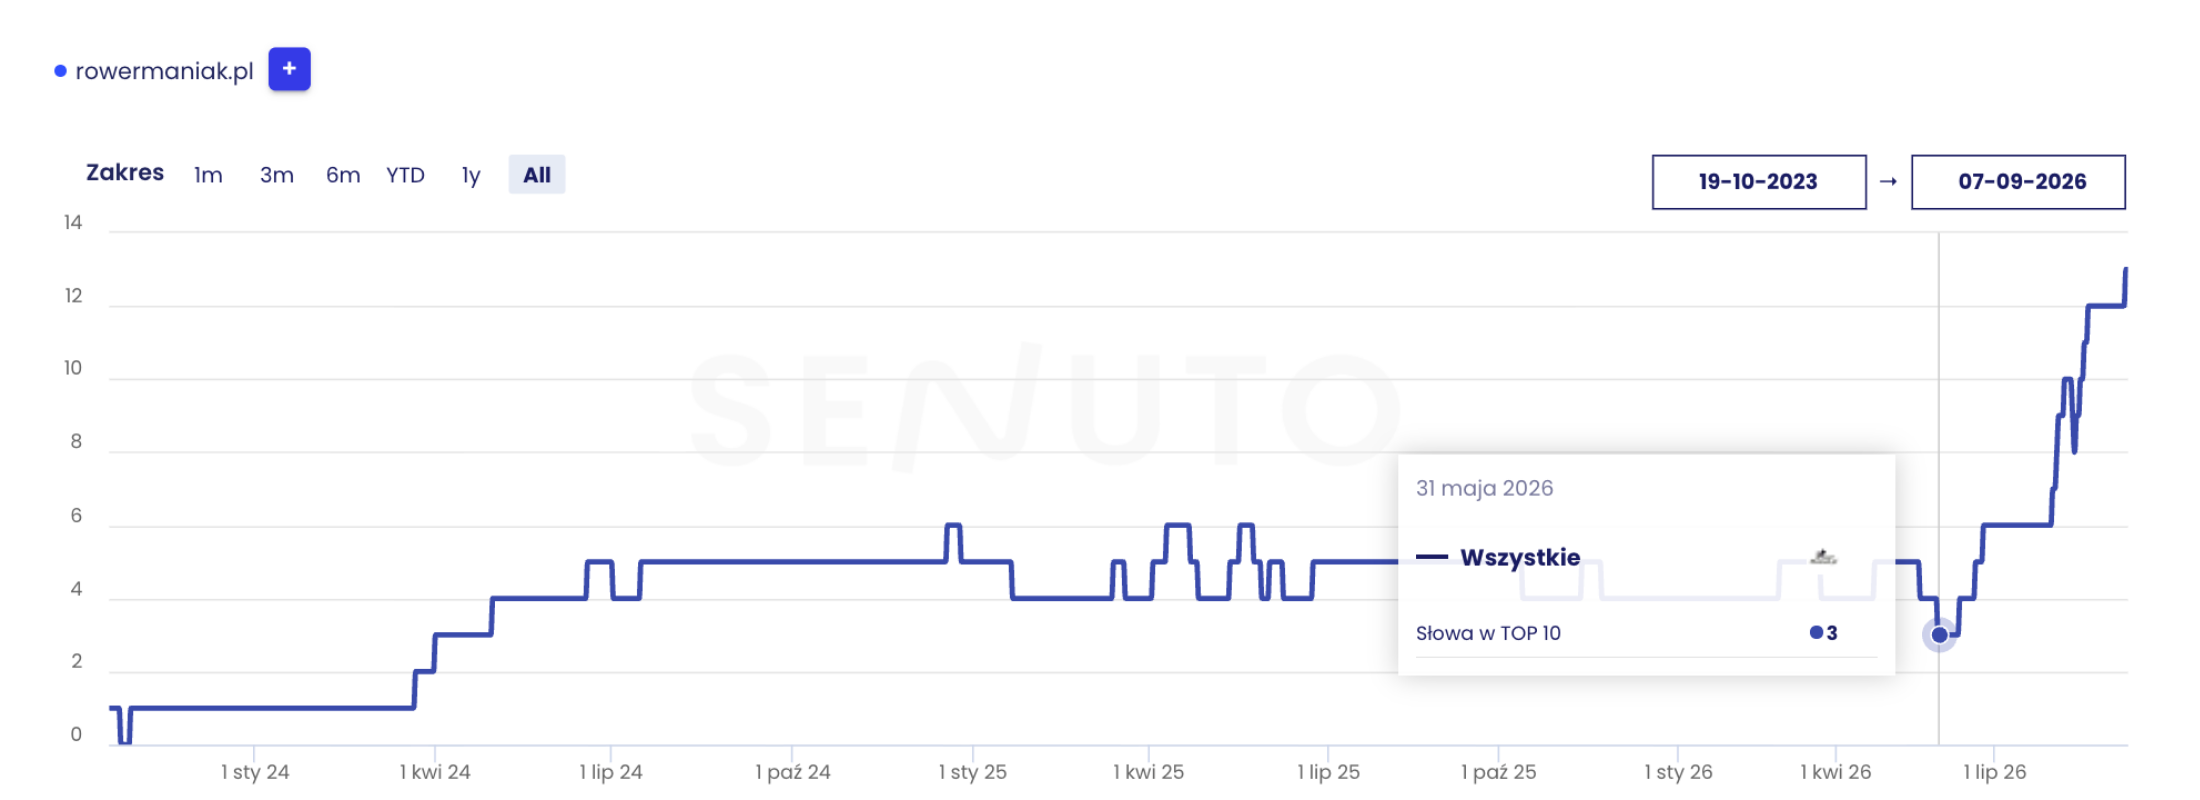Viewport: 2200px width, 800px height.
Task: Click the small icon in tooltip
Action: [1824, 557]
